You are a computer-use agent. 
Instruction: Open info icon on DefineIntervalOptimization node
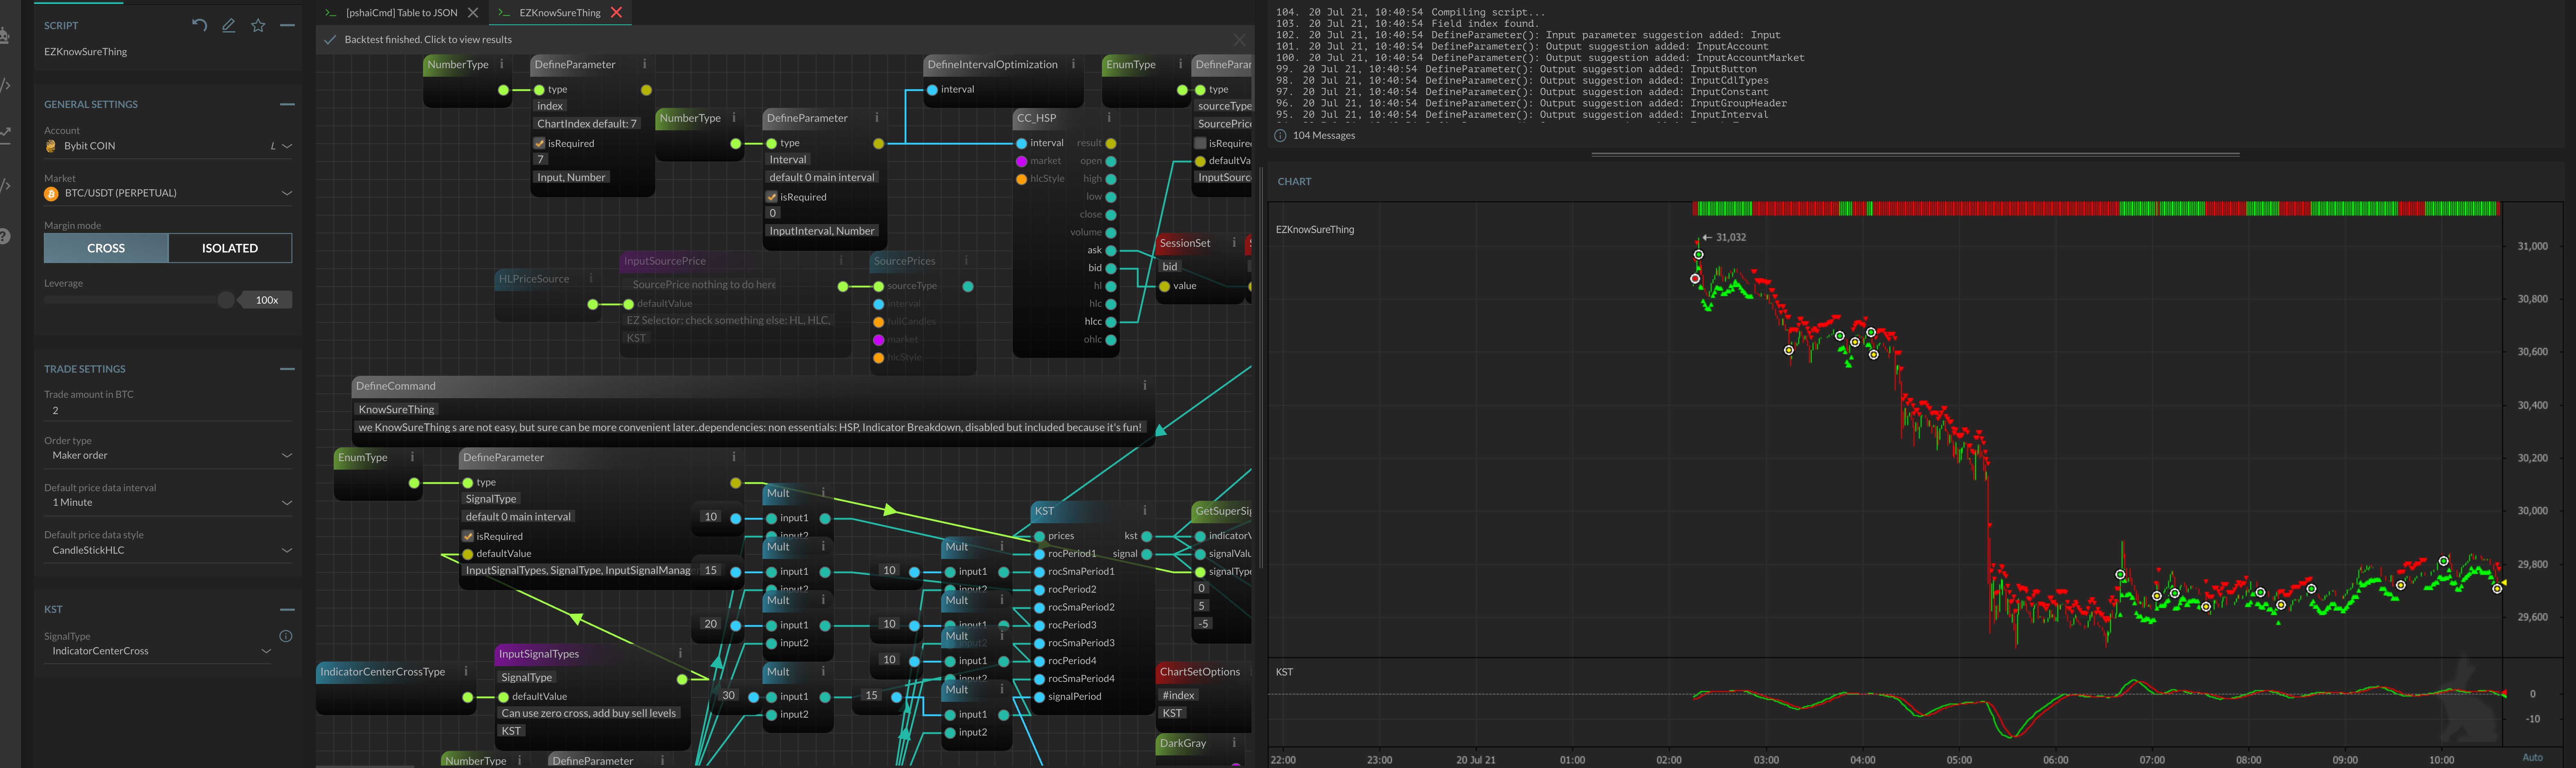pos(1073,64)
